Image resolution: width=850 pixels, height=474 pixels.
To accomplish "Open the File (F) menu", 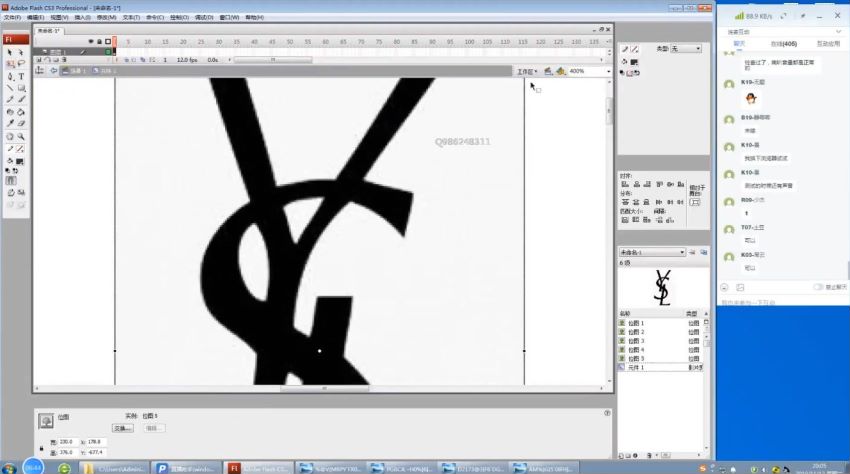I will coord(12,17).
